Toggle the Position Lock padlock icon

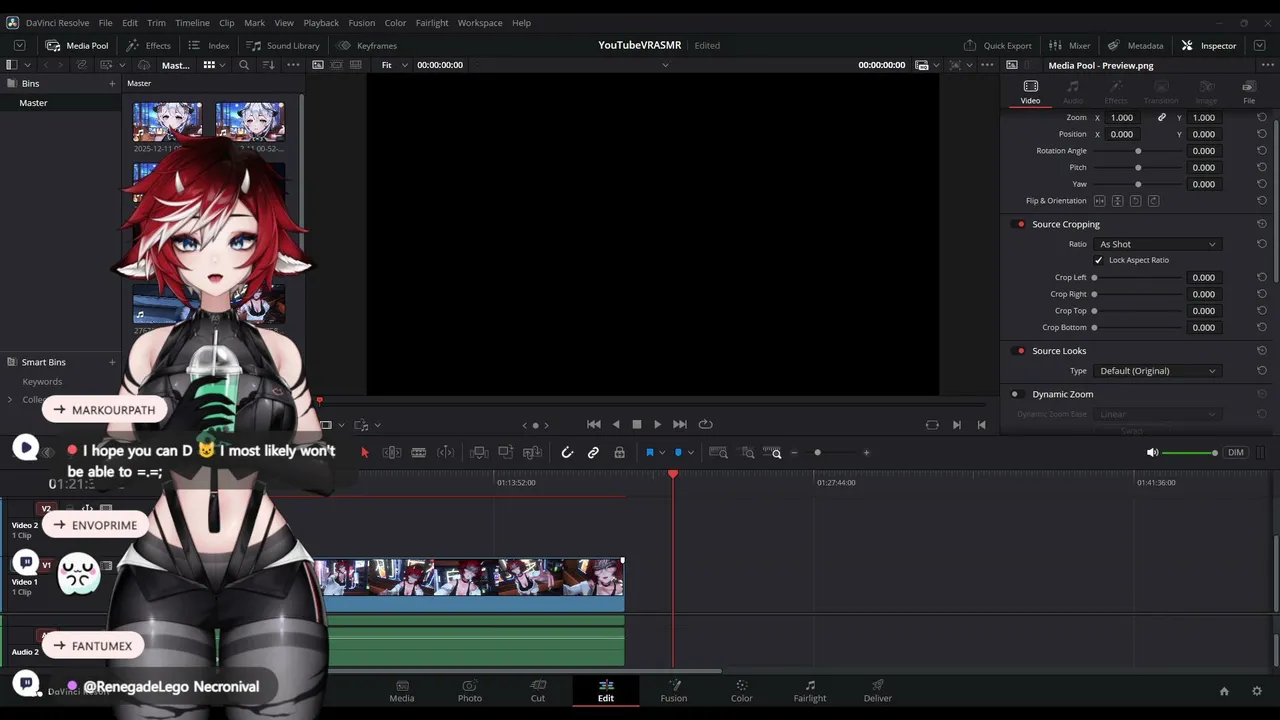(x=620, y=453)
